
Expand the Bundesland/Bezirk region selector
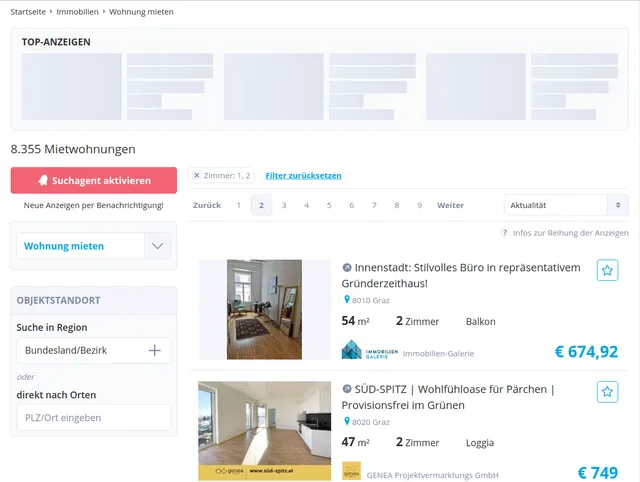coord(93,351)
